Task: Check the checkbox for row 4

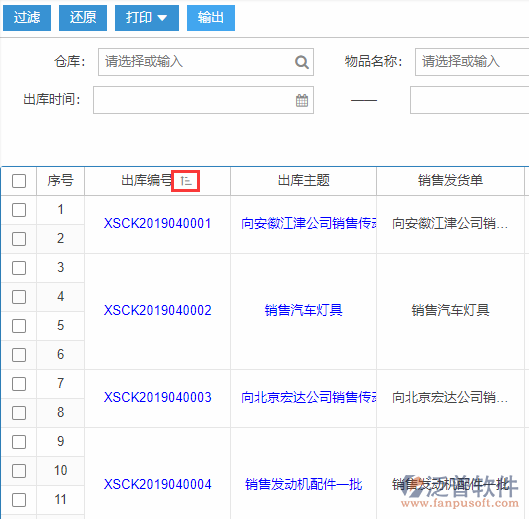Action: [x=19, y=297]
